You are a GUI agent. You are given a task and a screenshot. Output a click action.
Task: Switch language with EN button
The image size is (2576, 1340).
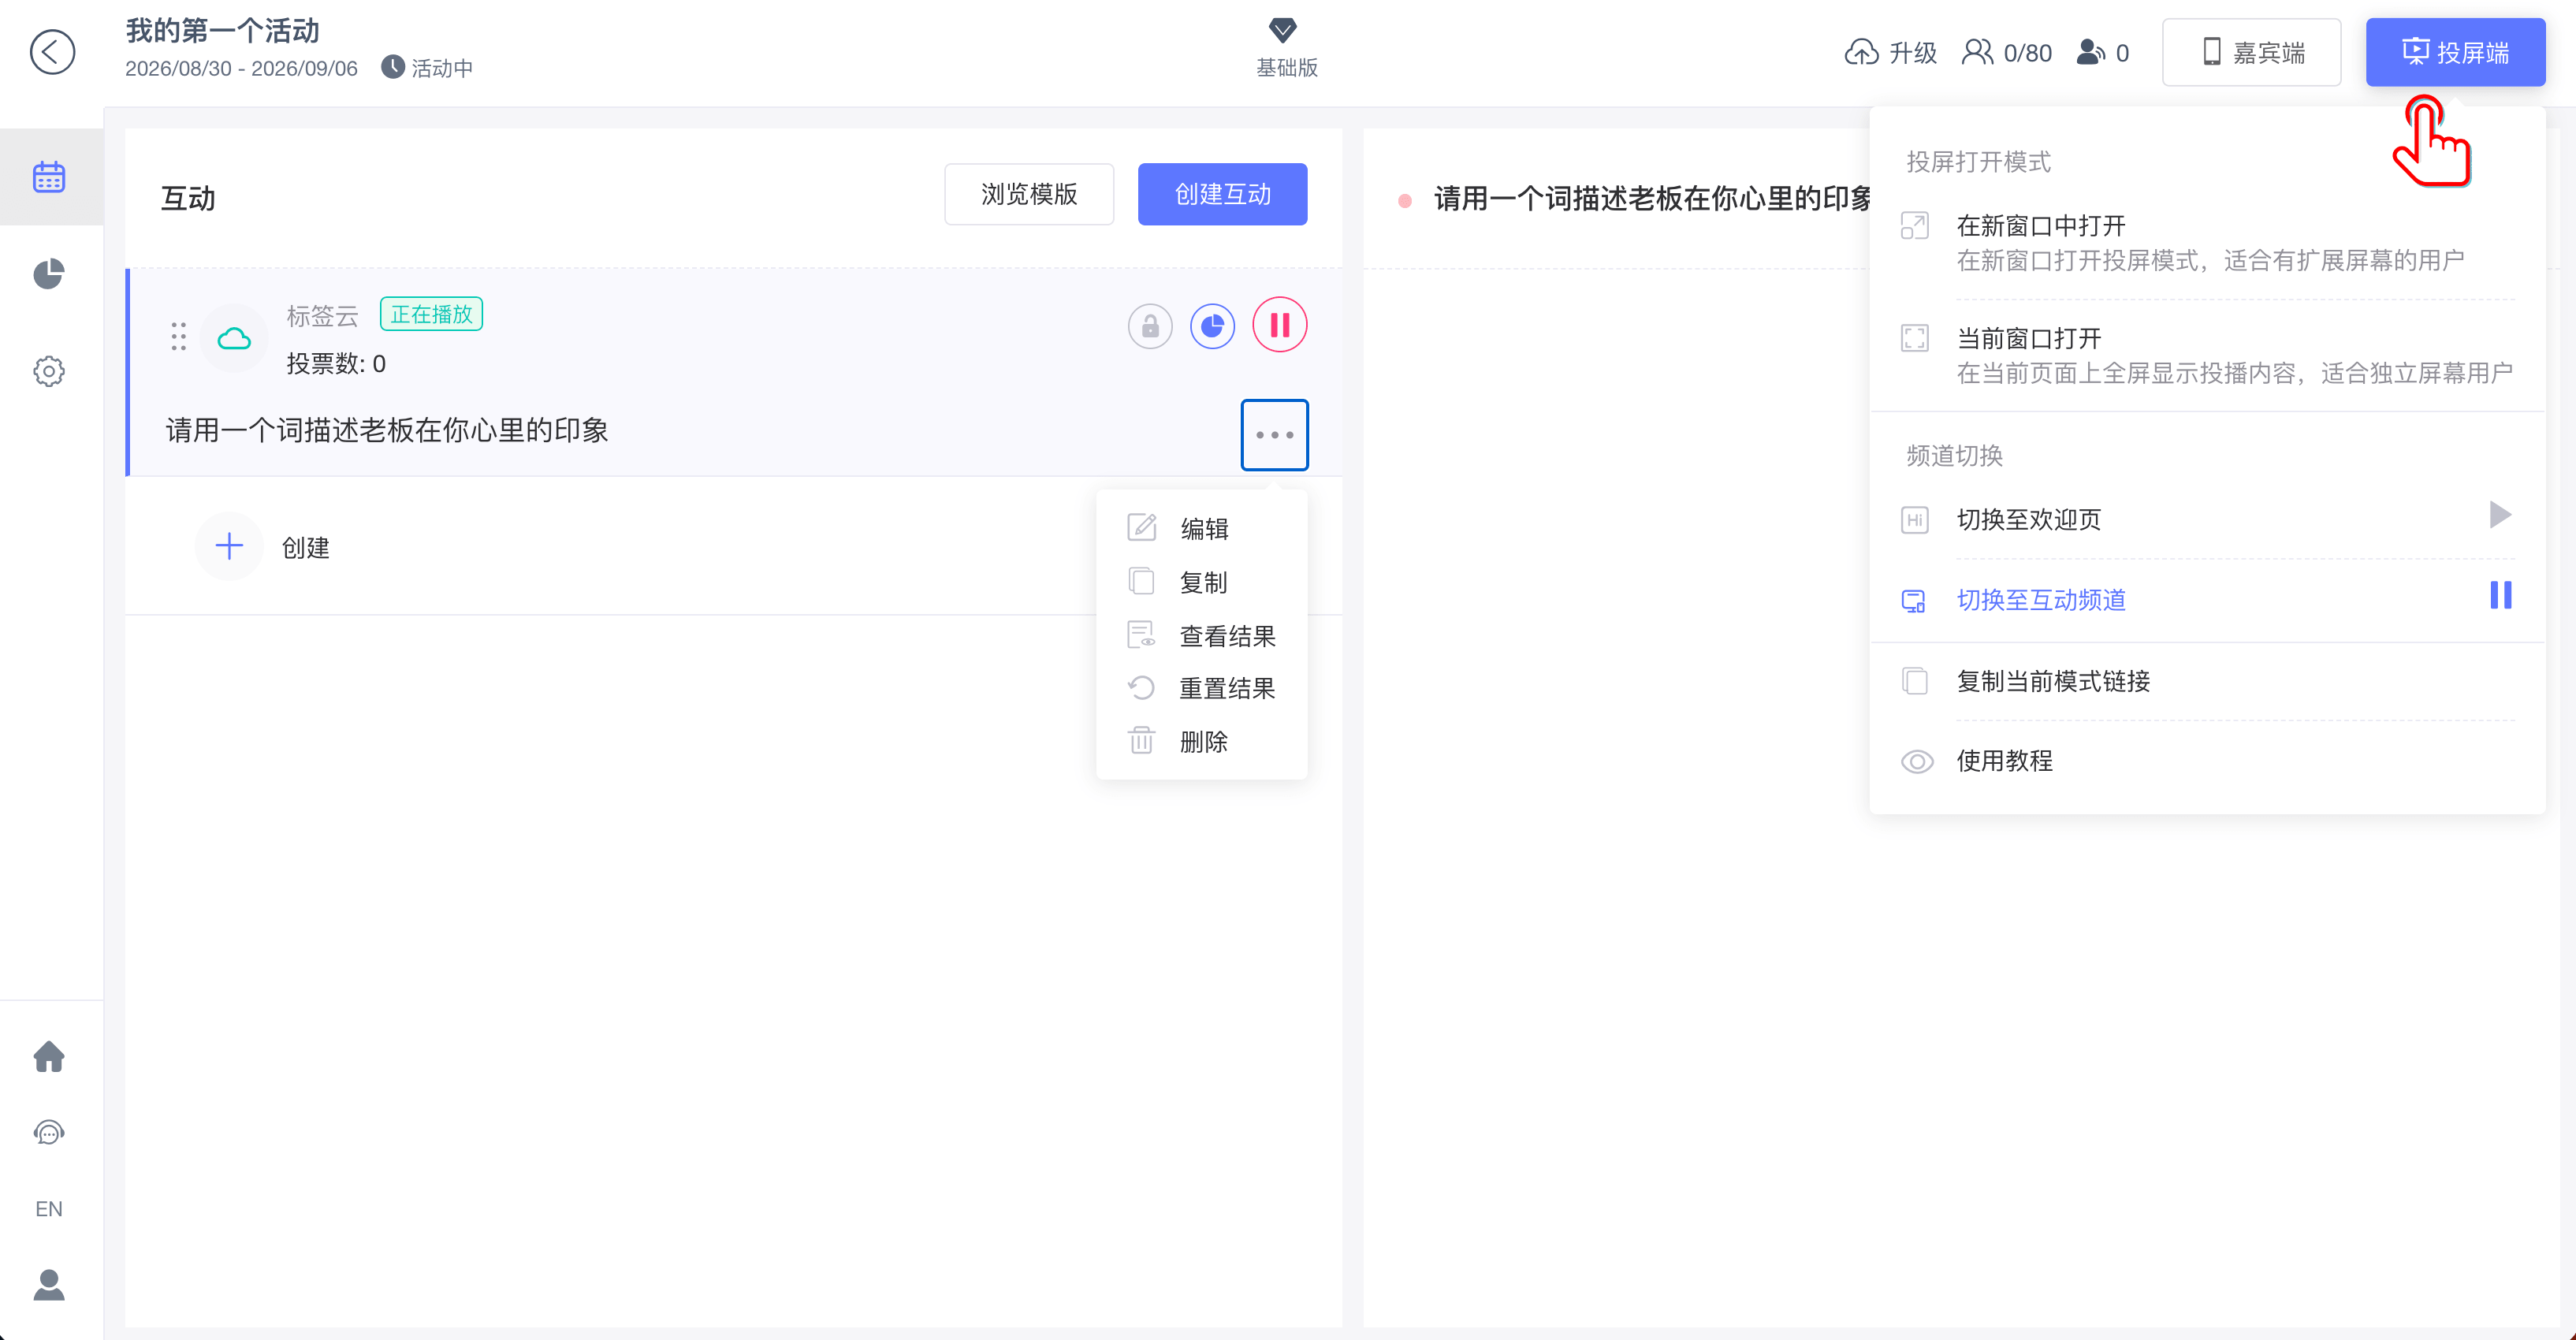pyautogui.click(x=49, y=1209)
